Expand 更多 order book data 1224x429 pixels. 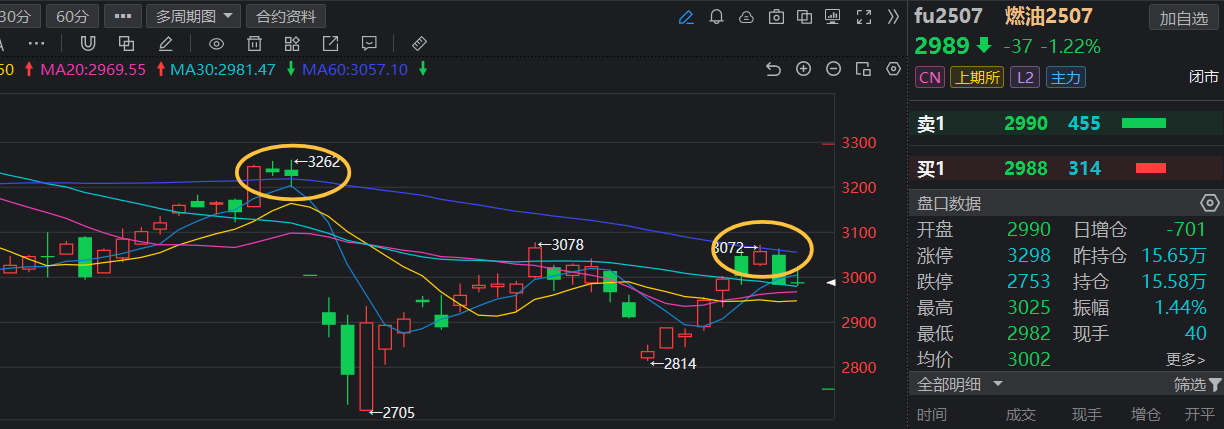tap(1185, 359)
